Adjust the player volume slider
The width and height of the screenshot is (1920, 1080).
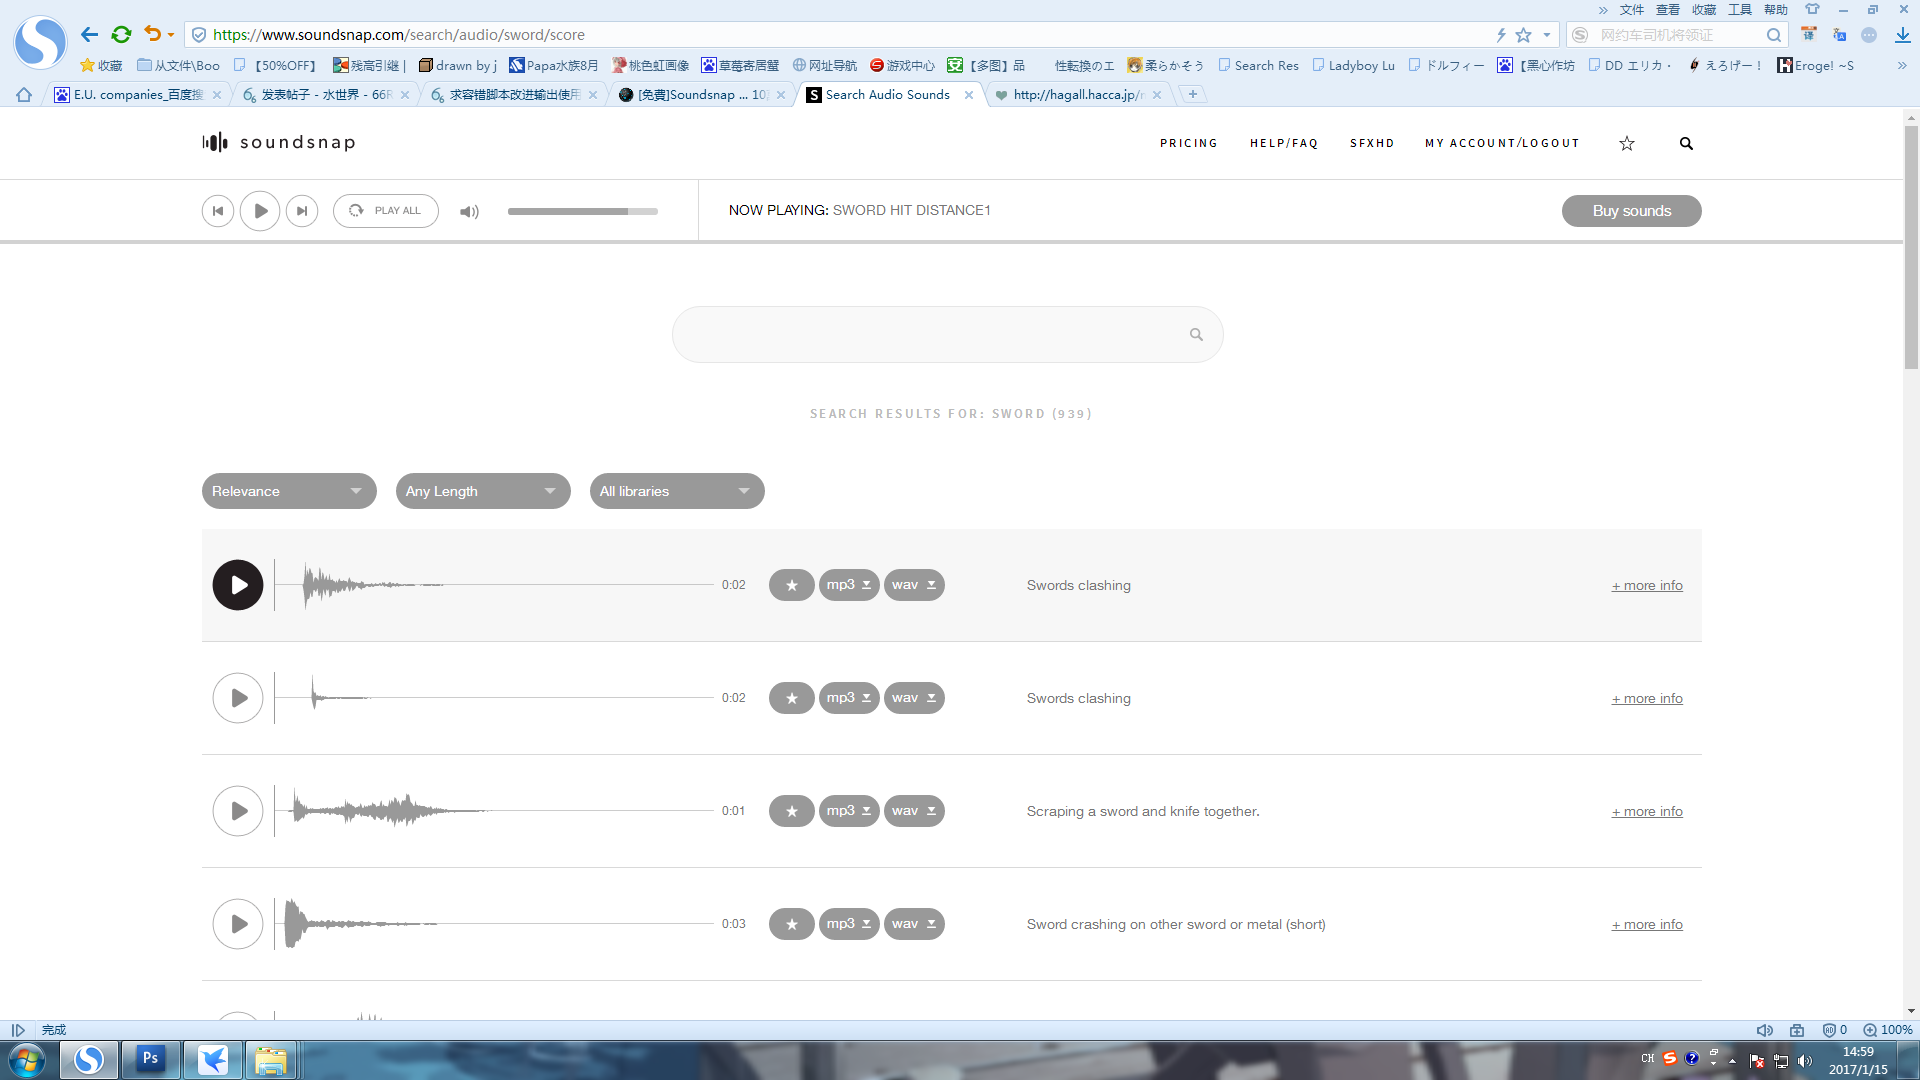[x=582, y=211]
